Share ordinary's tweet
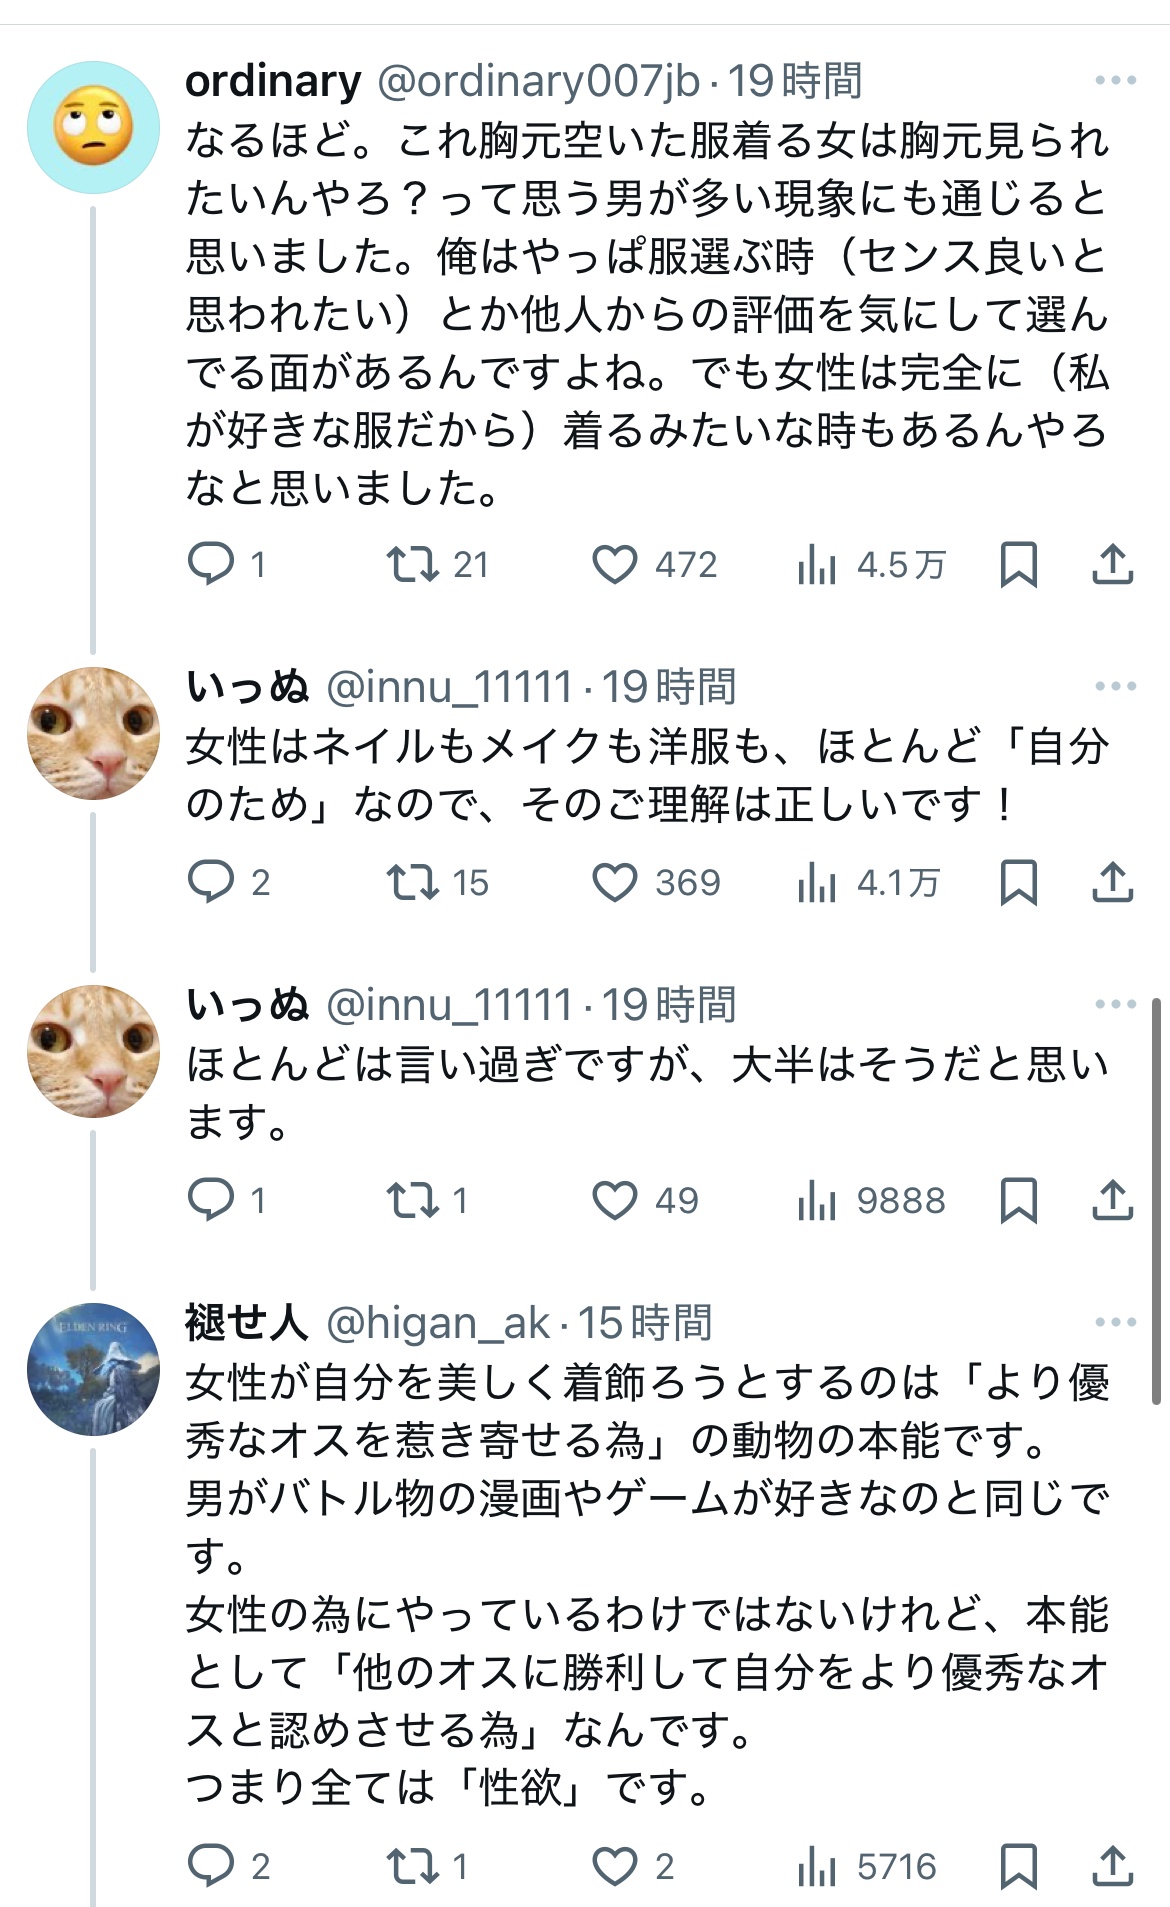Screen dimensions: 1170x1907 click(1112, 564)
